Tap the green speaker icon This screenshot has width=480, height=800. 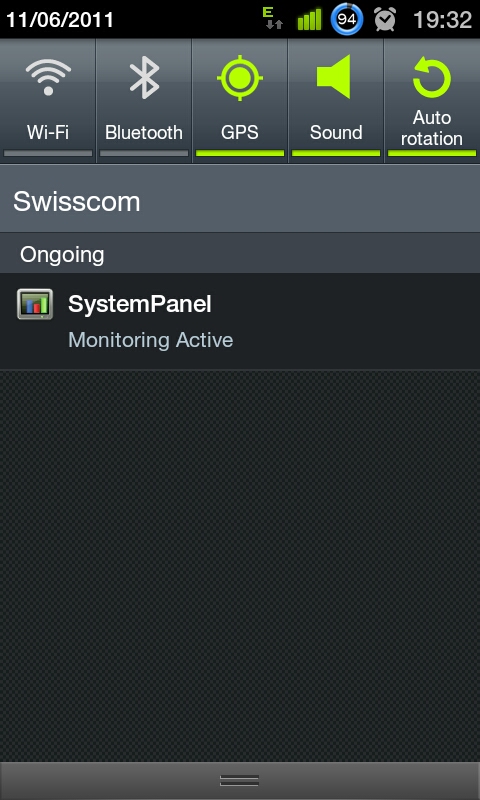click(334, 77)
